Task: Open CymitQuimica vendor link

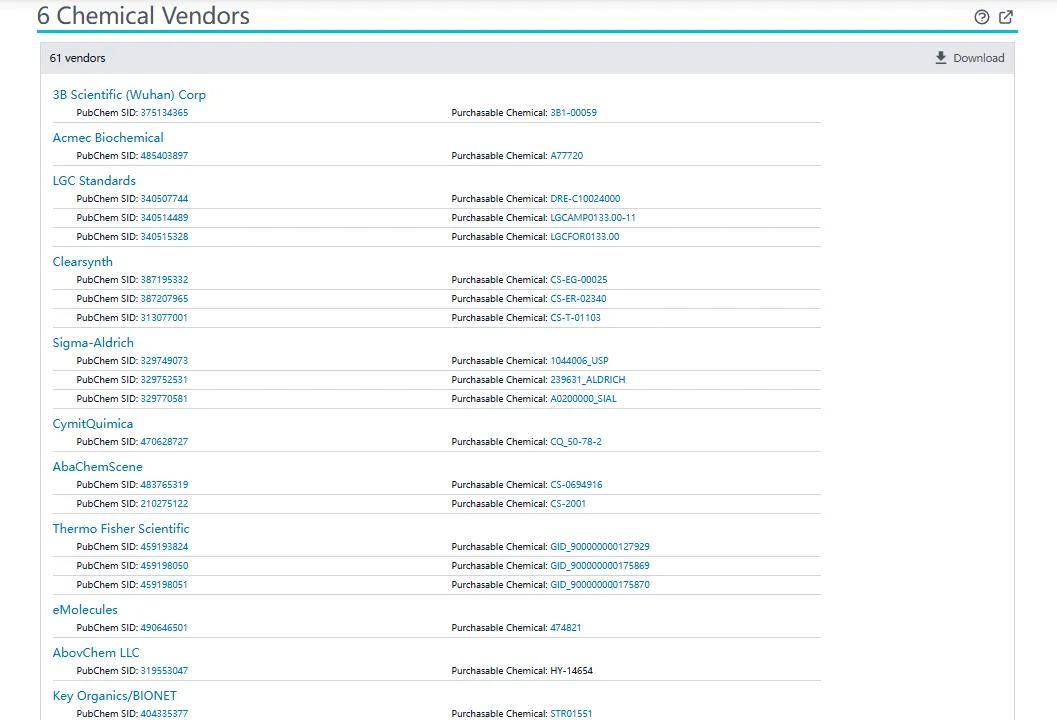Action: pyautogui.click(x=93, y=423)
